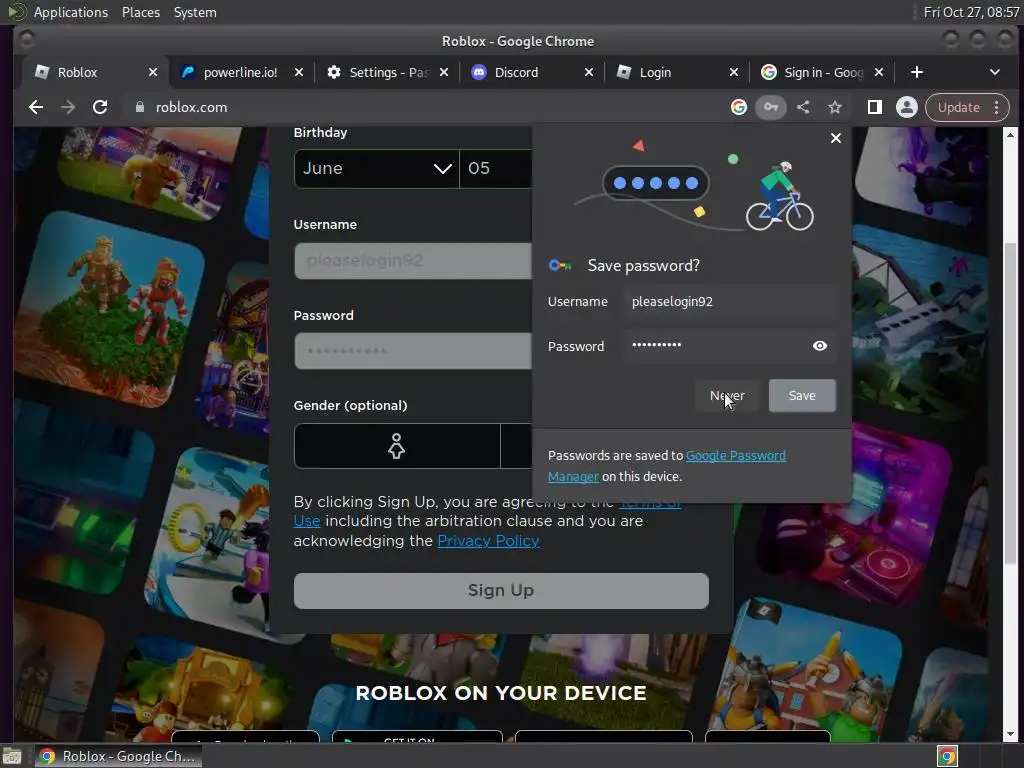Select the gender figure icon option
This screenshot has height=768, width=1024.
(396, 446)
